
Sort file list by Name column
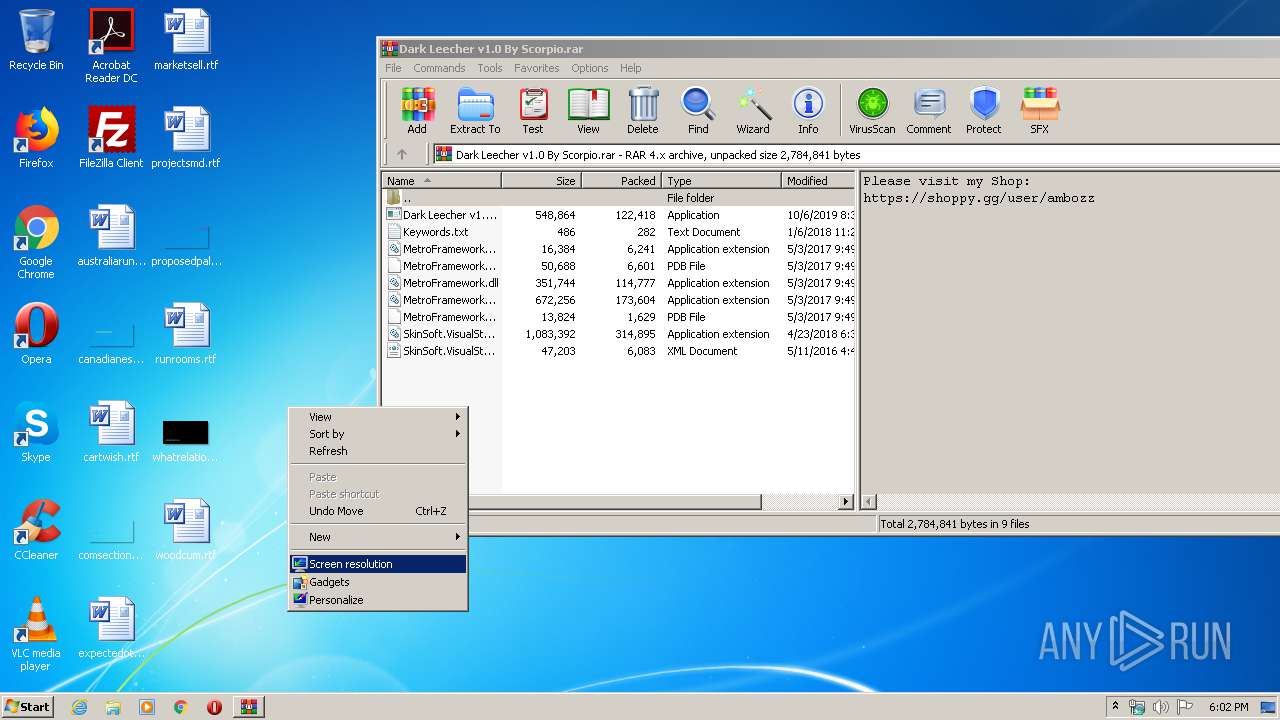tap(442, 181)
